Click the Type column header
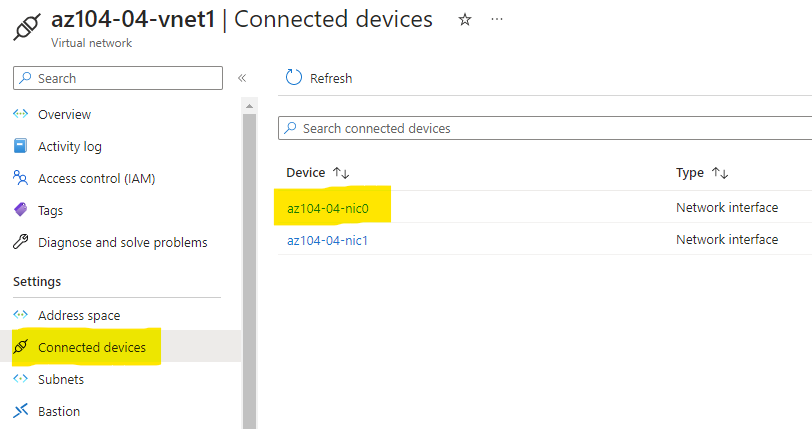The width and height of the screenshot is (812, 429). (690, 173)
